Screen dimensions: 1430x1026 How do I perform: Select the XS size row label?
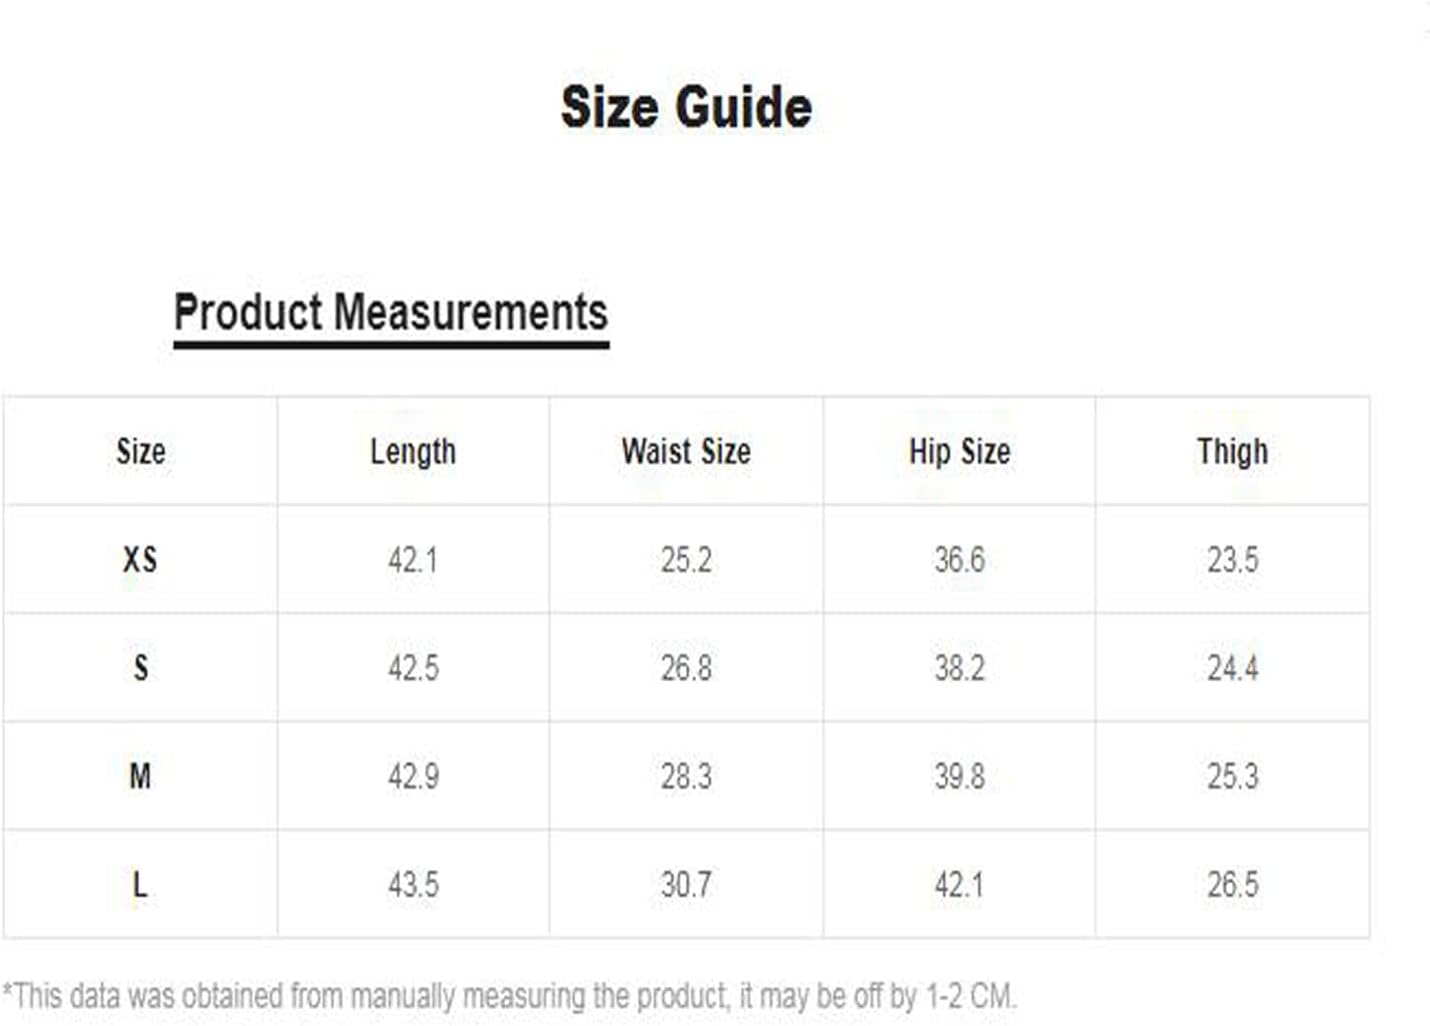coord(141,559)
